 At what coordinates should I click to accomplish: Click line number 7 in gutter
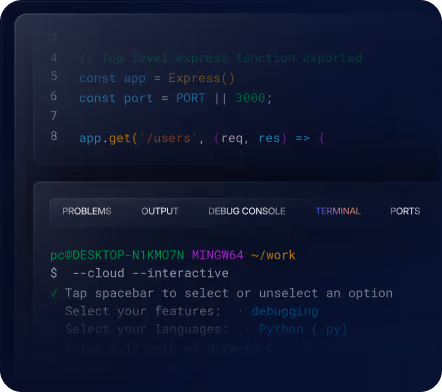tap(54, 116)
